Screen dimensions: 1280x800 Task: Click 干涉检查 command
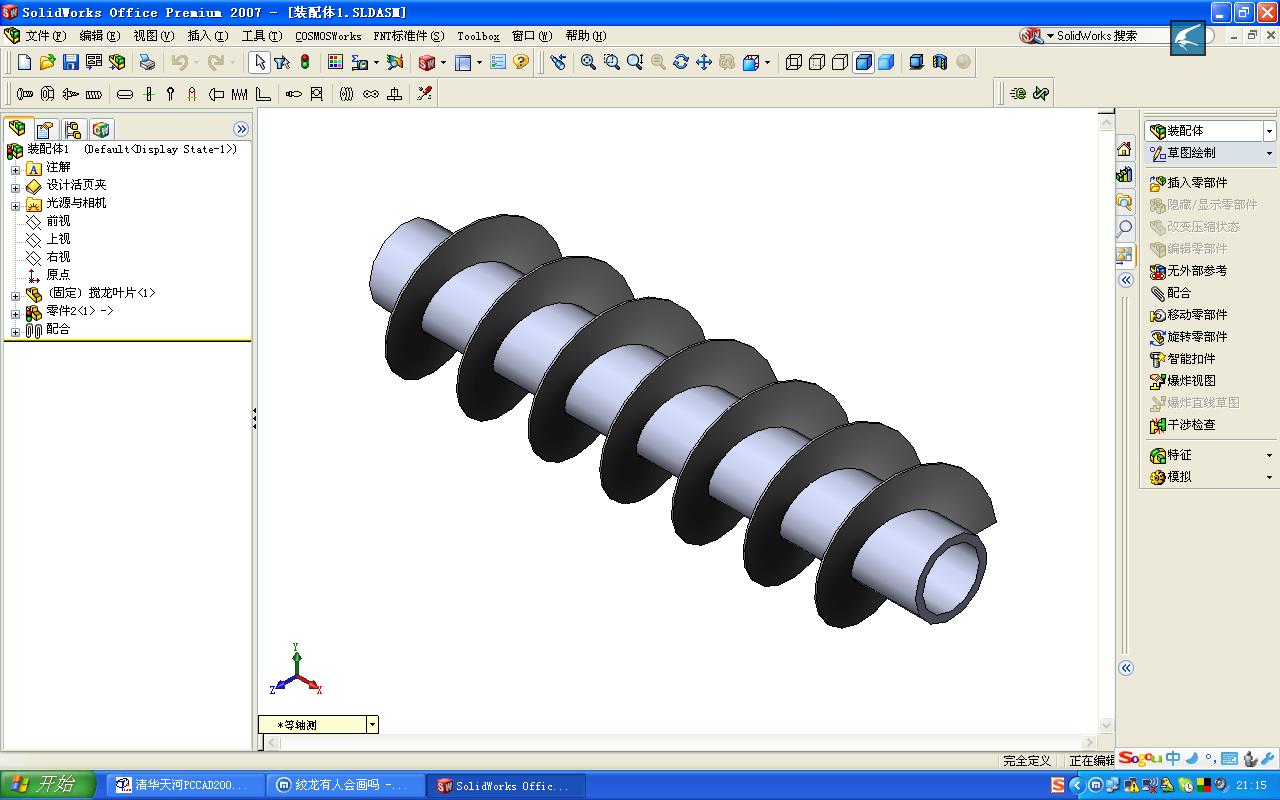point(1183,425)
